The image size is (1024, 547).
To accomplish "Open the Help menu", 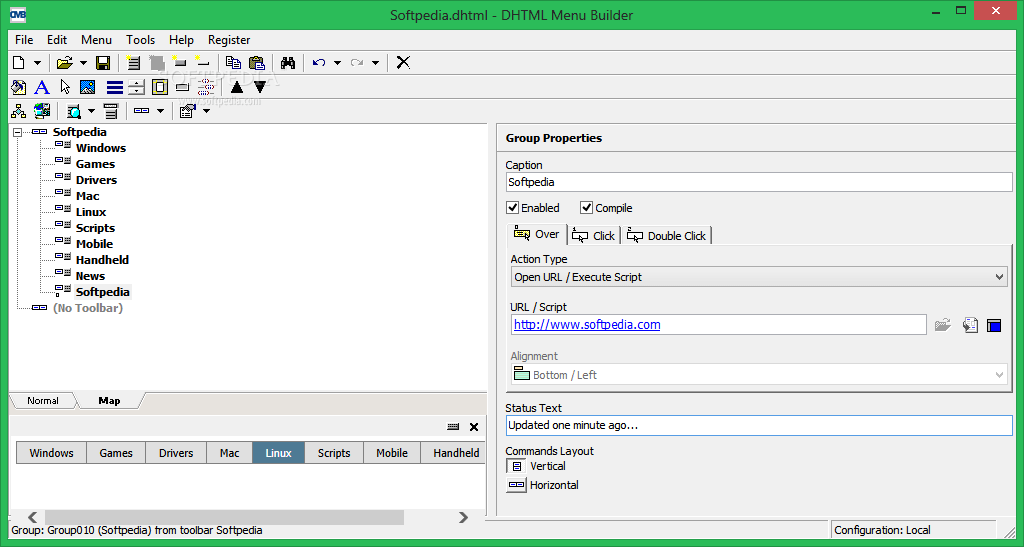I will coord(182,40).
